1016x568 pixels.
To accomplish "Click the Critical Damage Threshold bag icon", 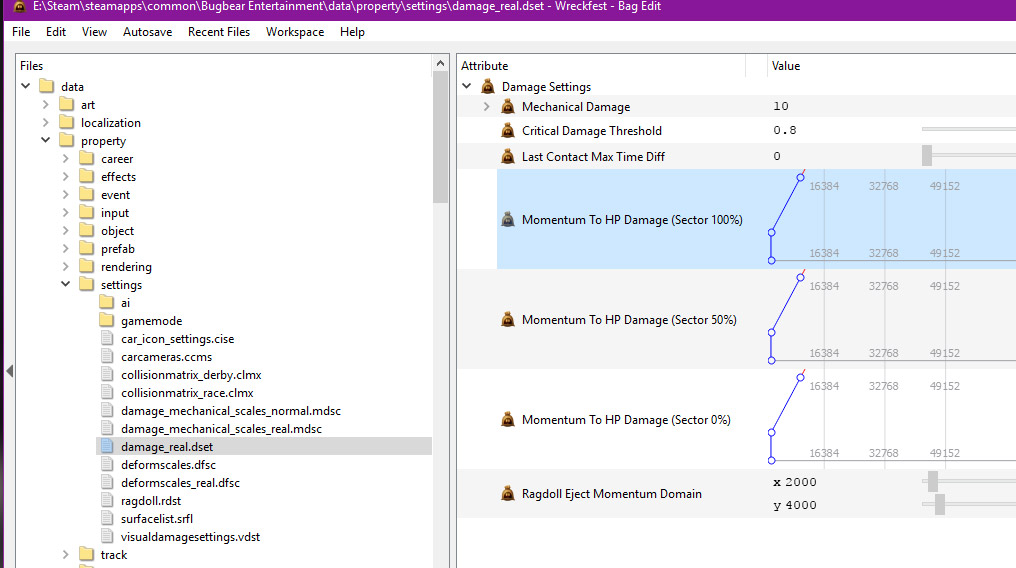I will (x=508, y=130).
